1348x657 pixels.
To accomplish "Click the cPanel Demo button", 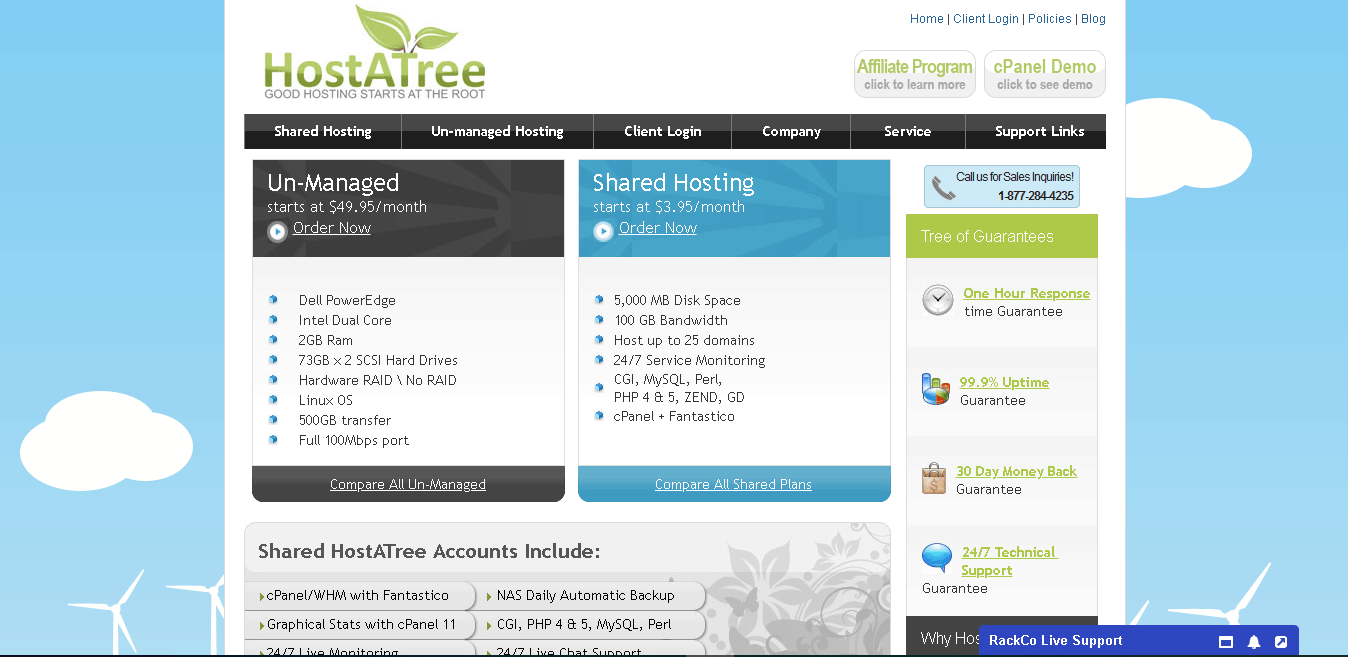I will 1045,74.
